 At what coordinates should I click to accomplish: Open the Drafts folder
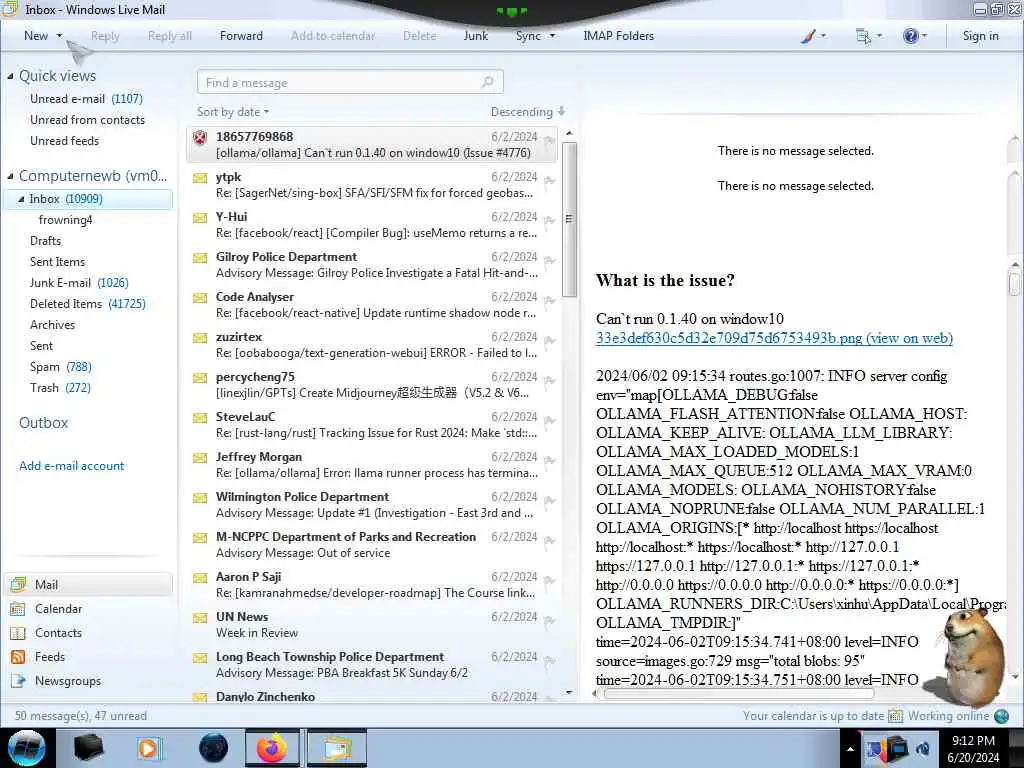point(45,241)
